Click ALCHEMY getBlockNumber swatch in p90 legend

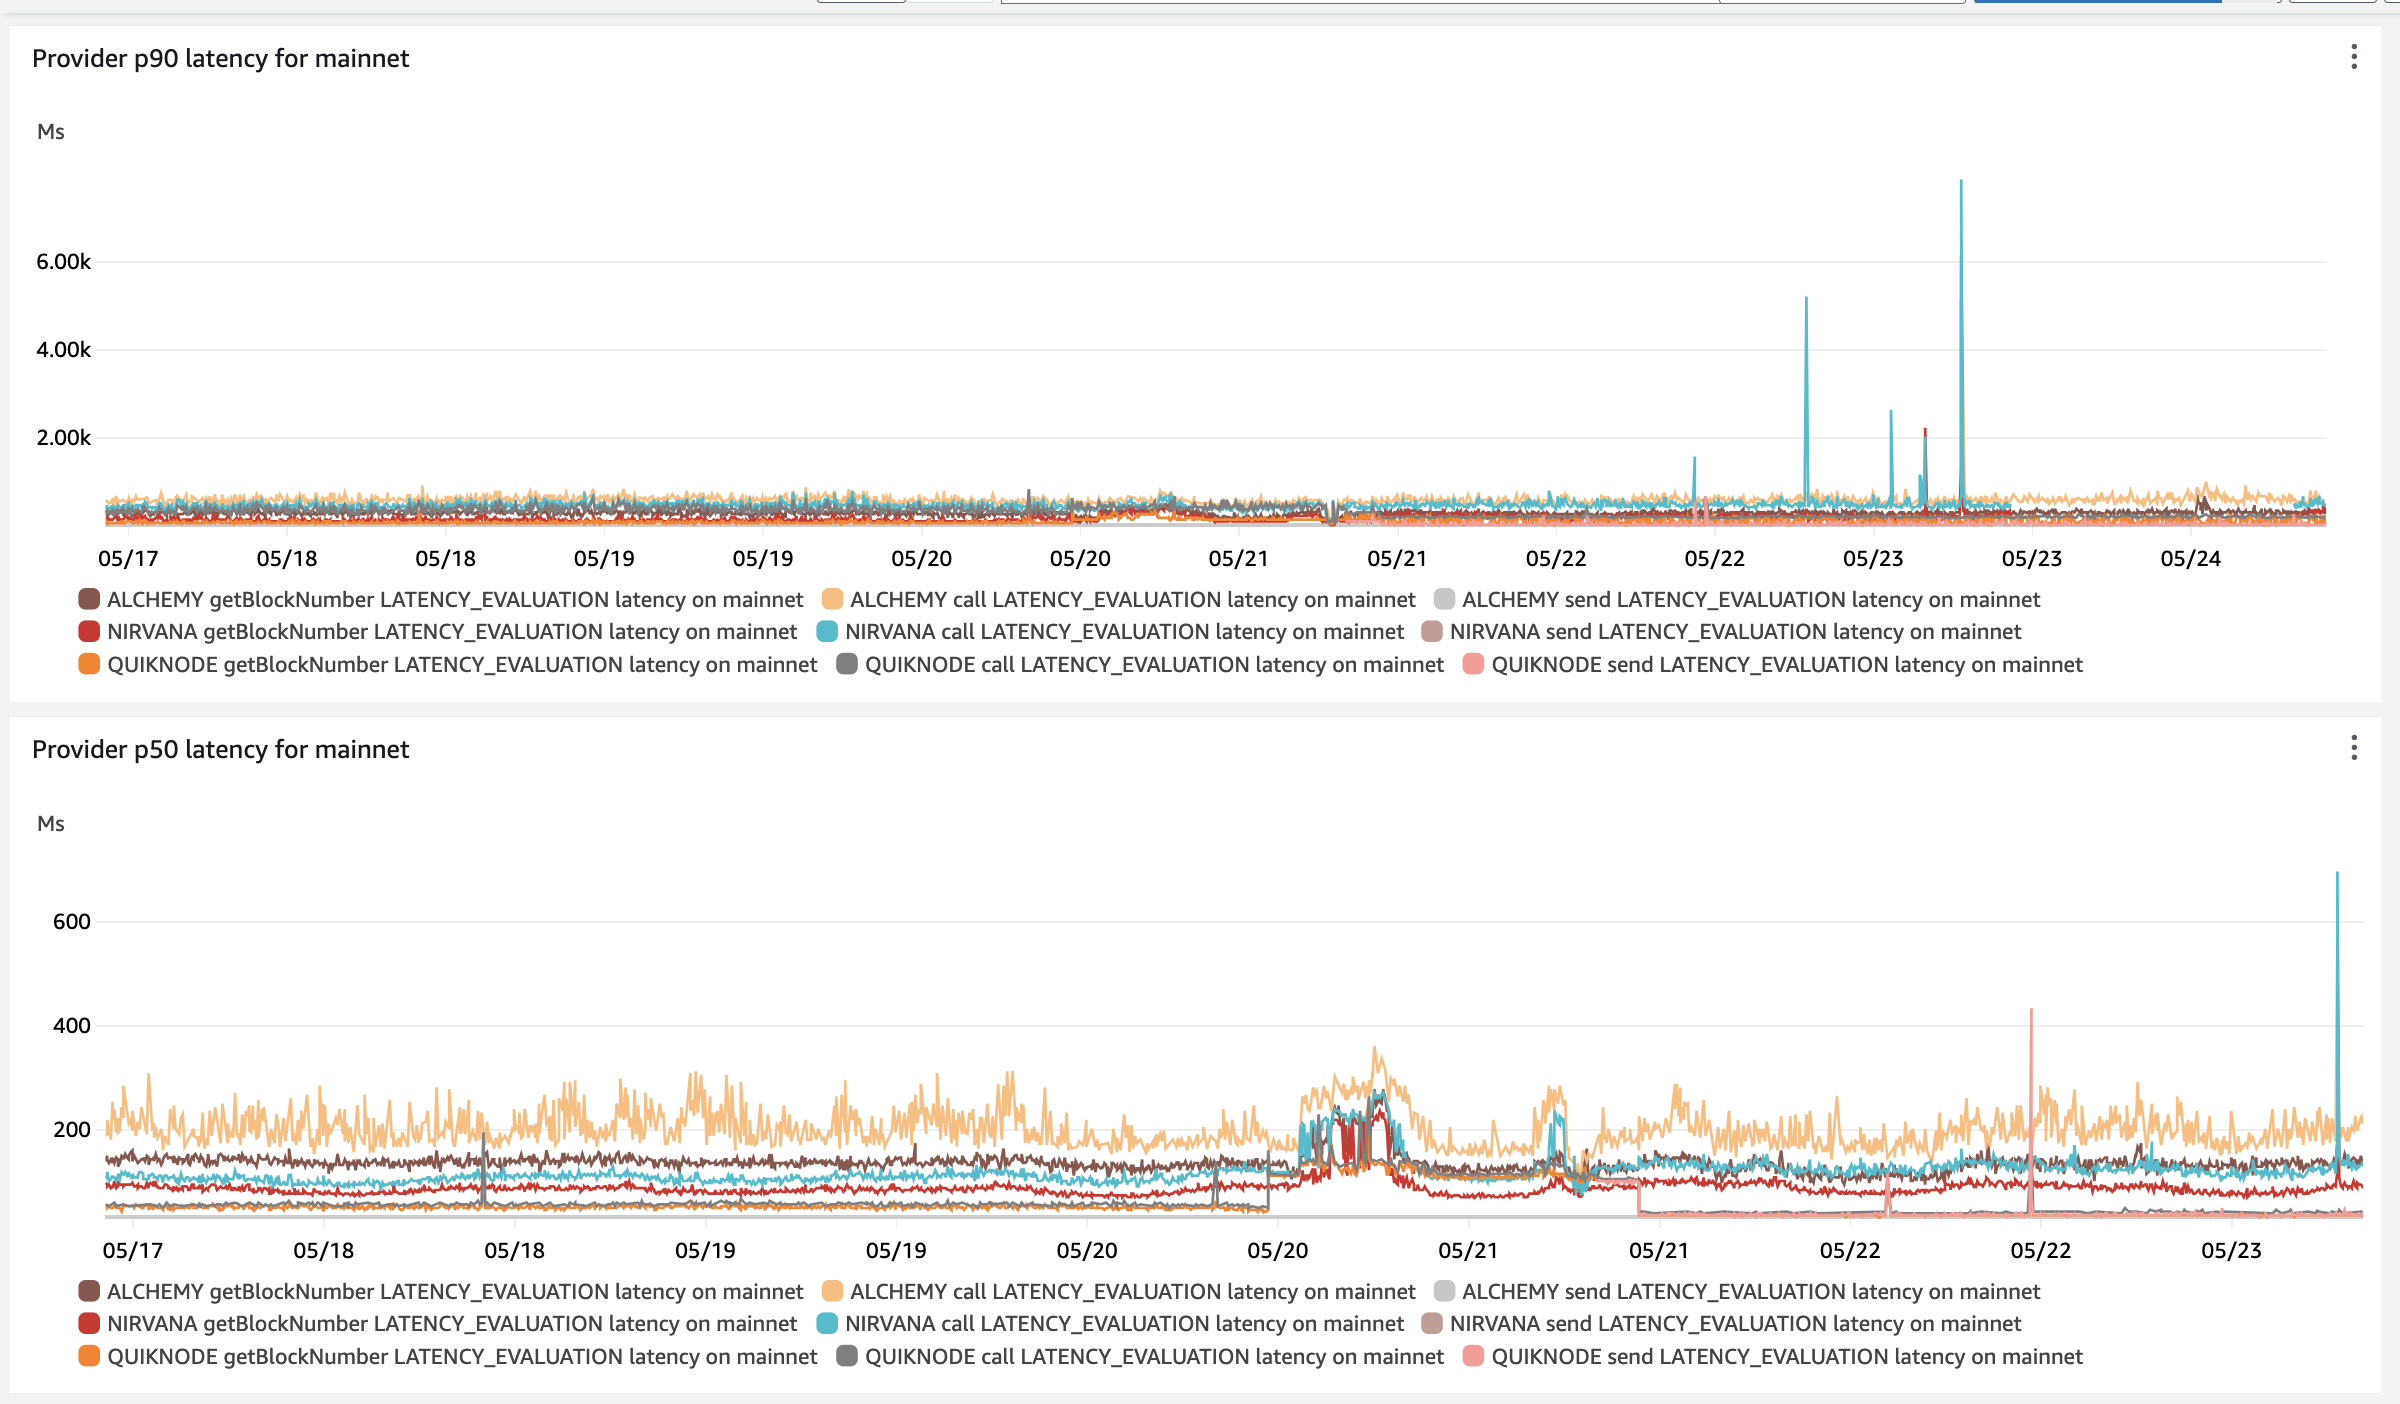pos(89,599)
